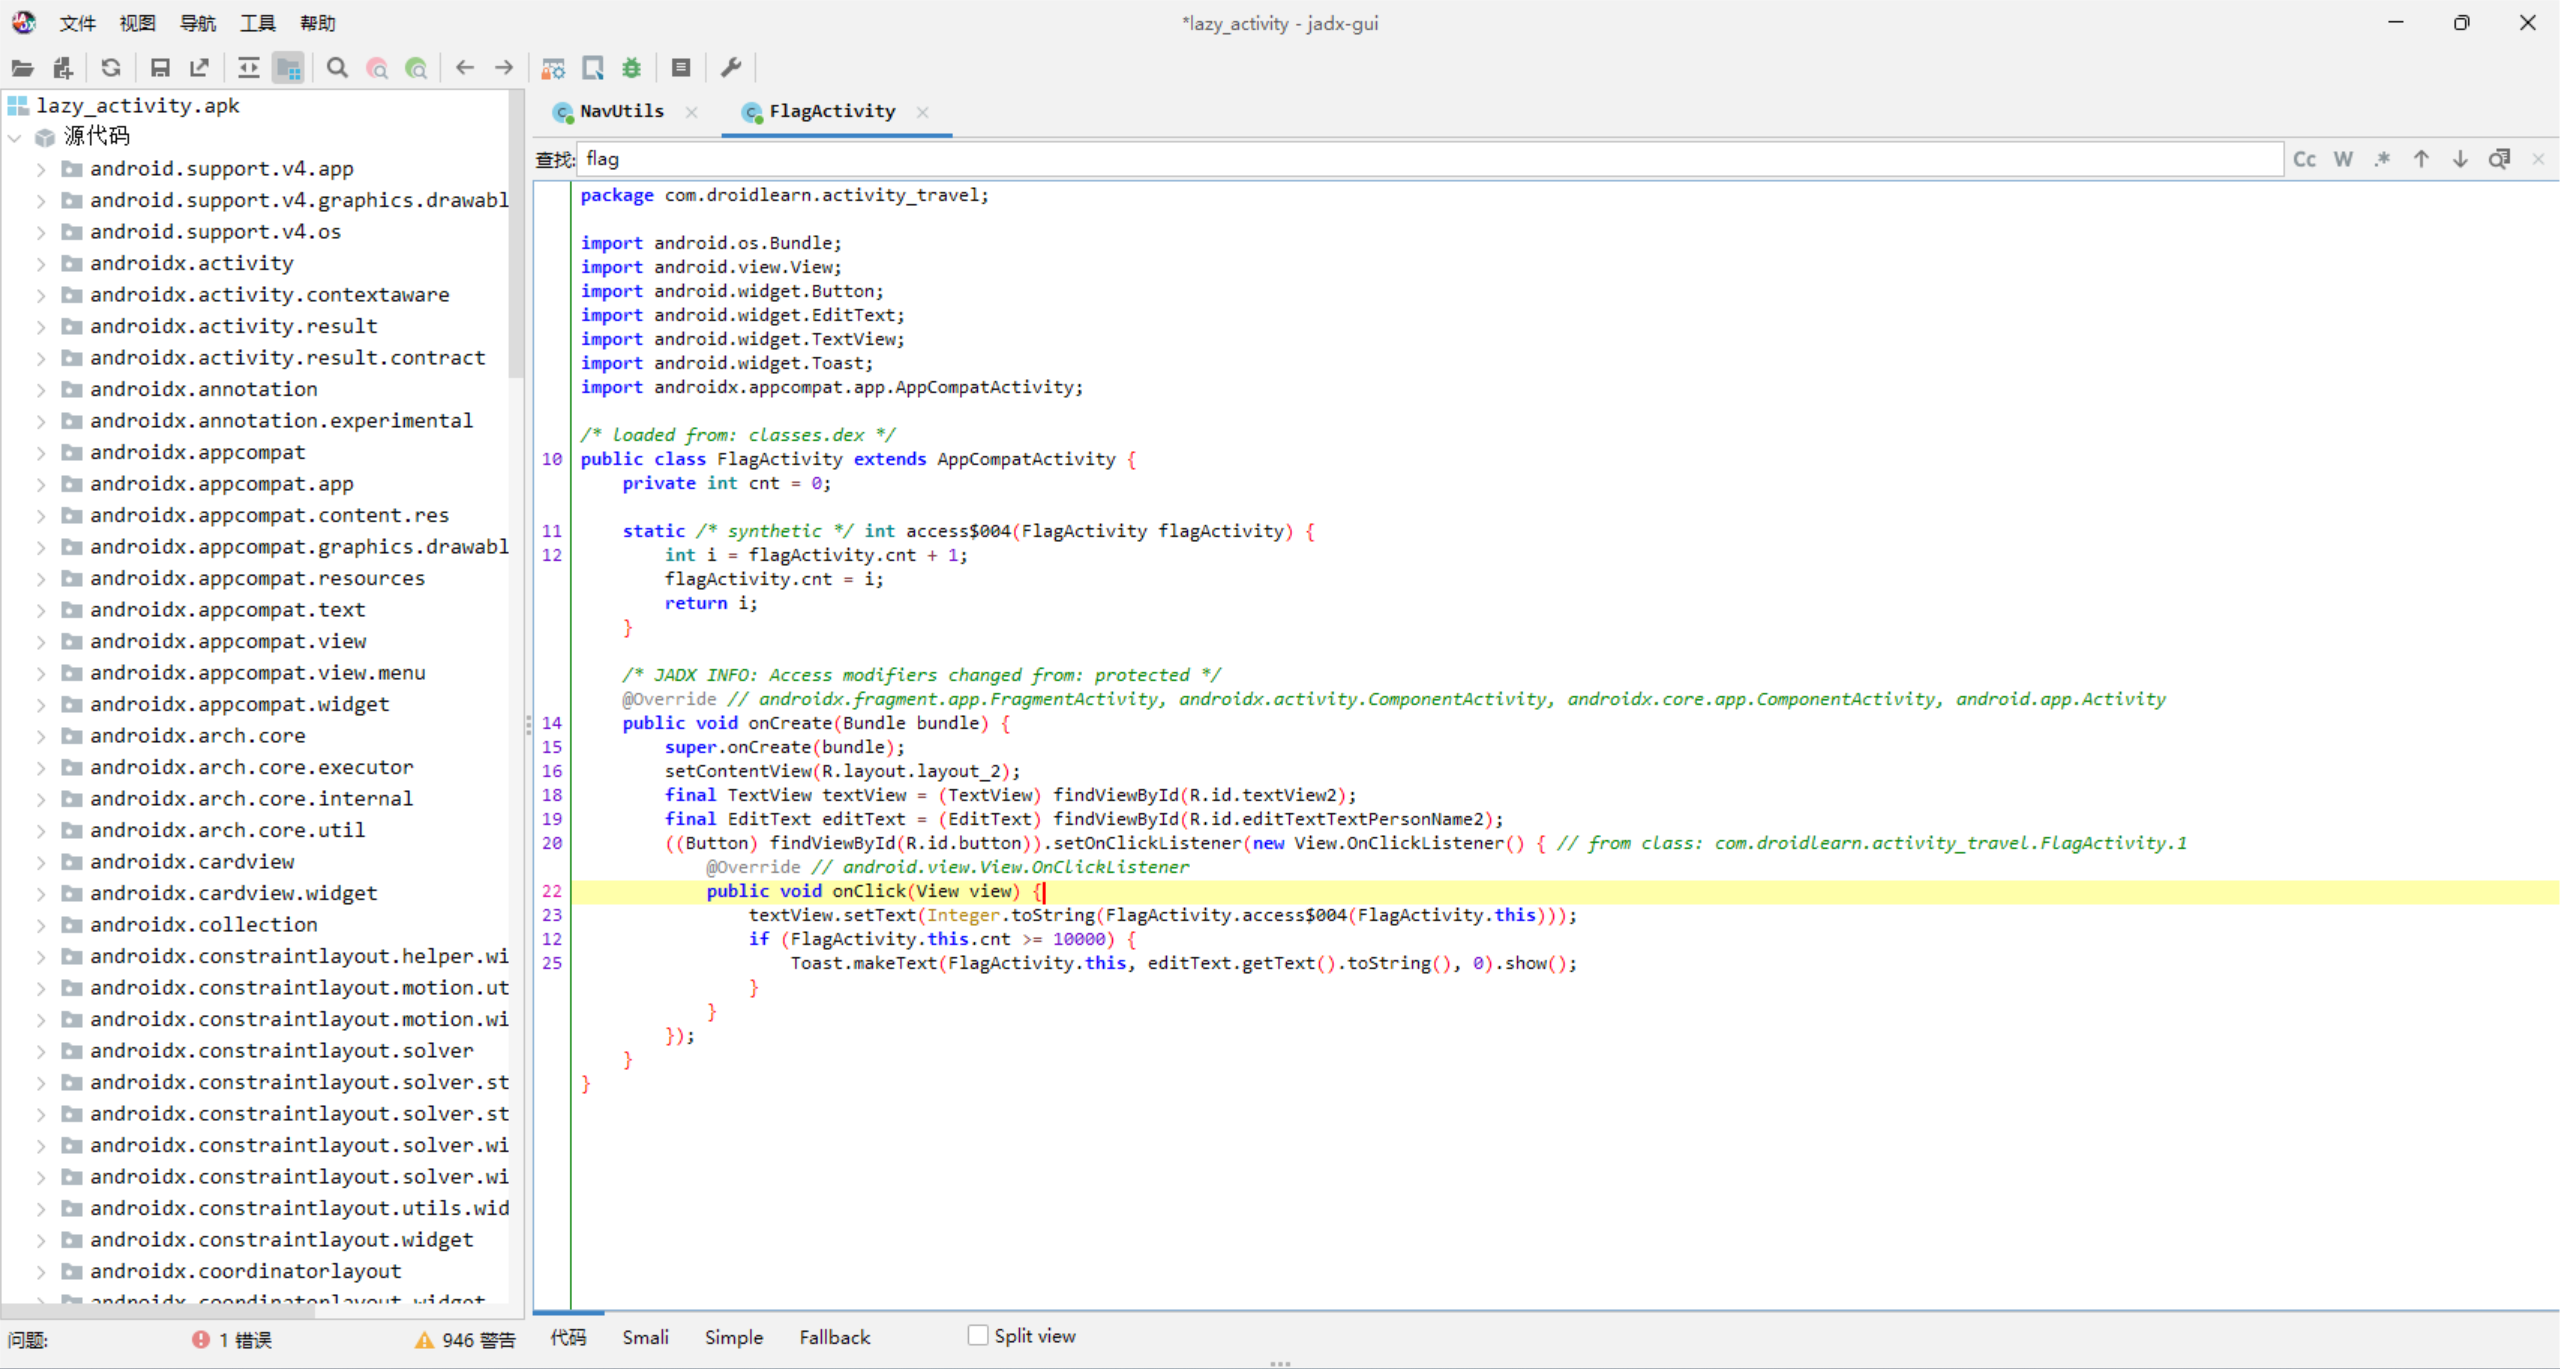Click the export project icon
Screen dimensions: 2560x1369
click(x=199, y=68)
